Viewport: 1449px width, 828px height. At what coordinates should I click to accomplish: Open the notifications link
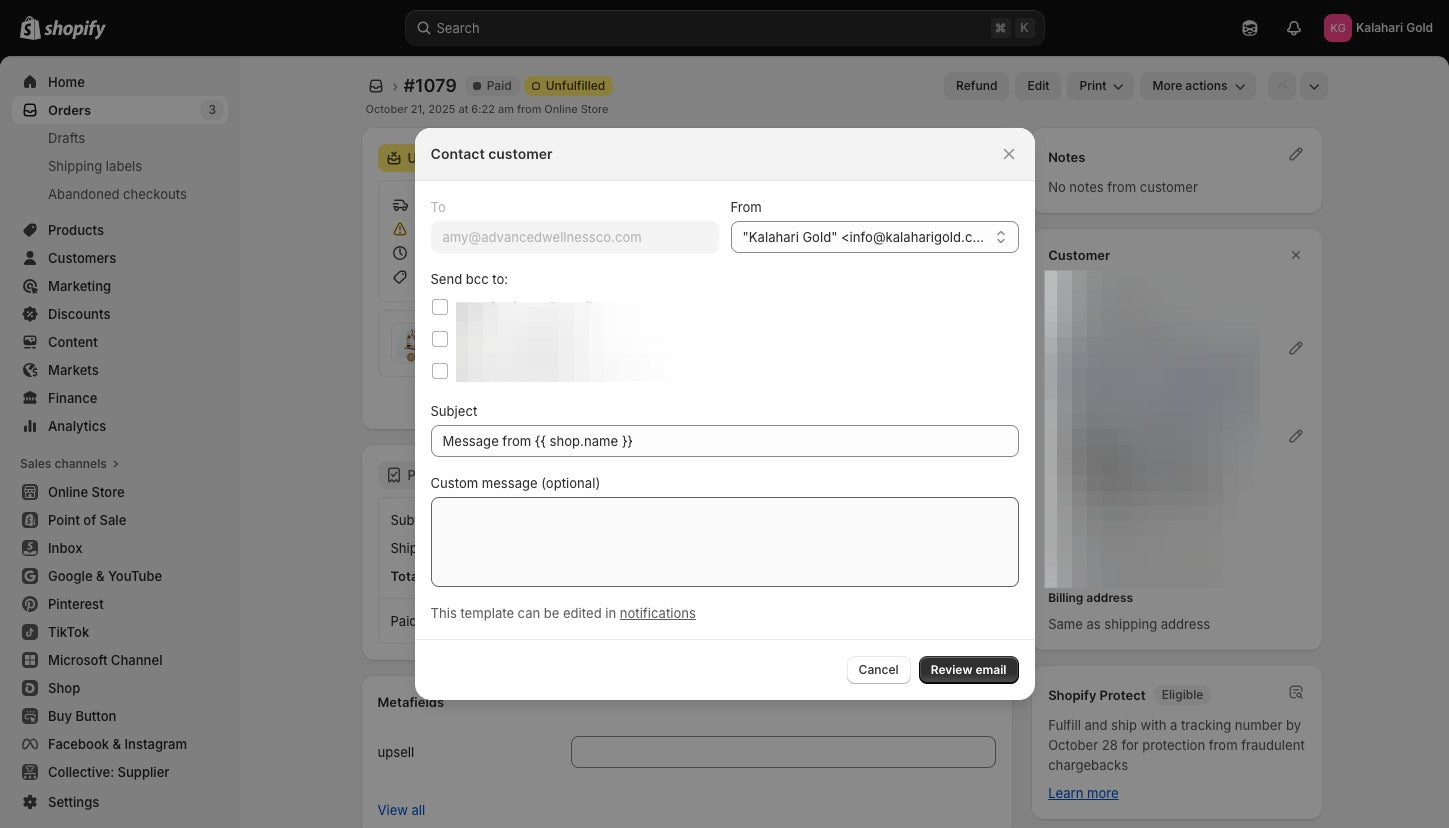[657, 613]
